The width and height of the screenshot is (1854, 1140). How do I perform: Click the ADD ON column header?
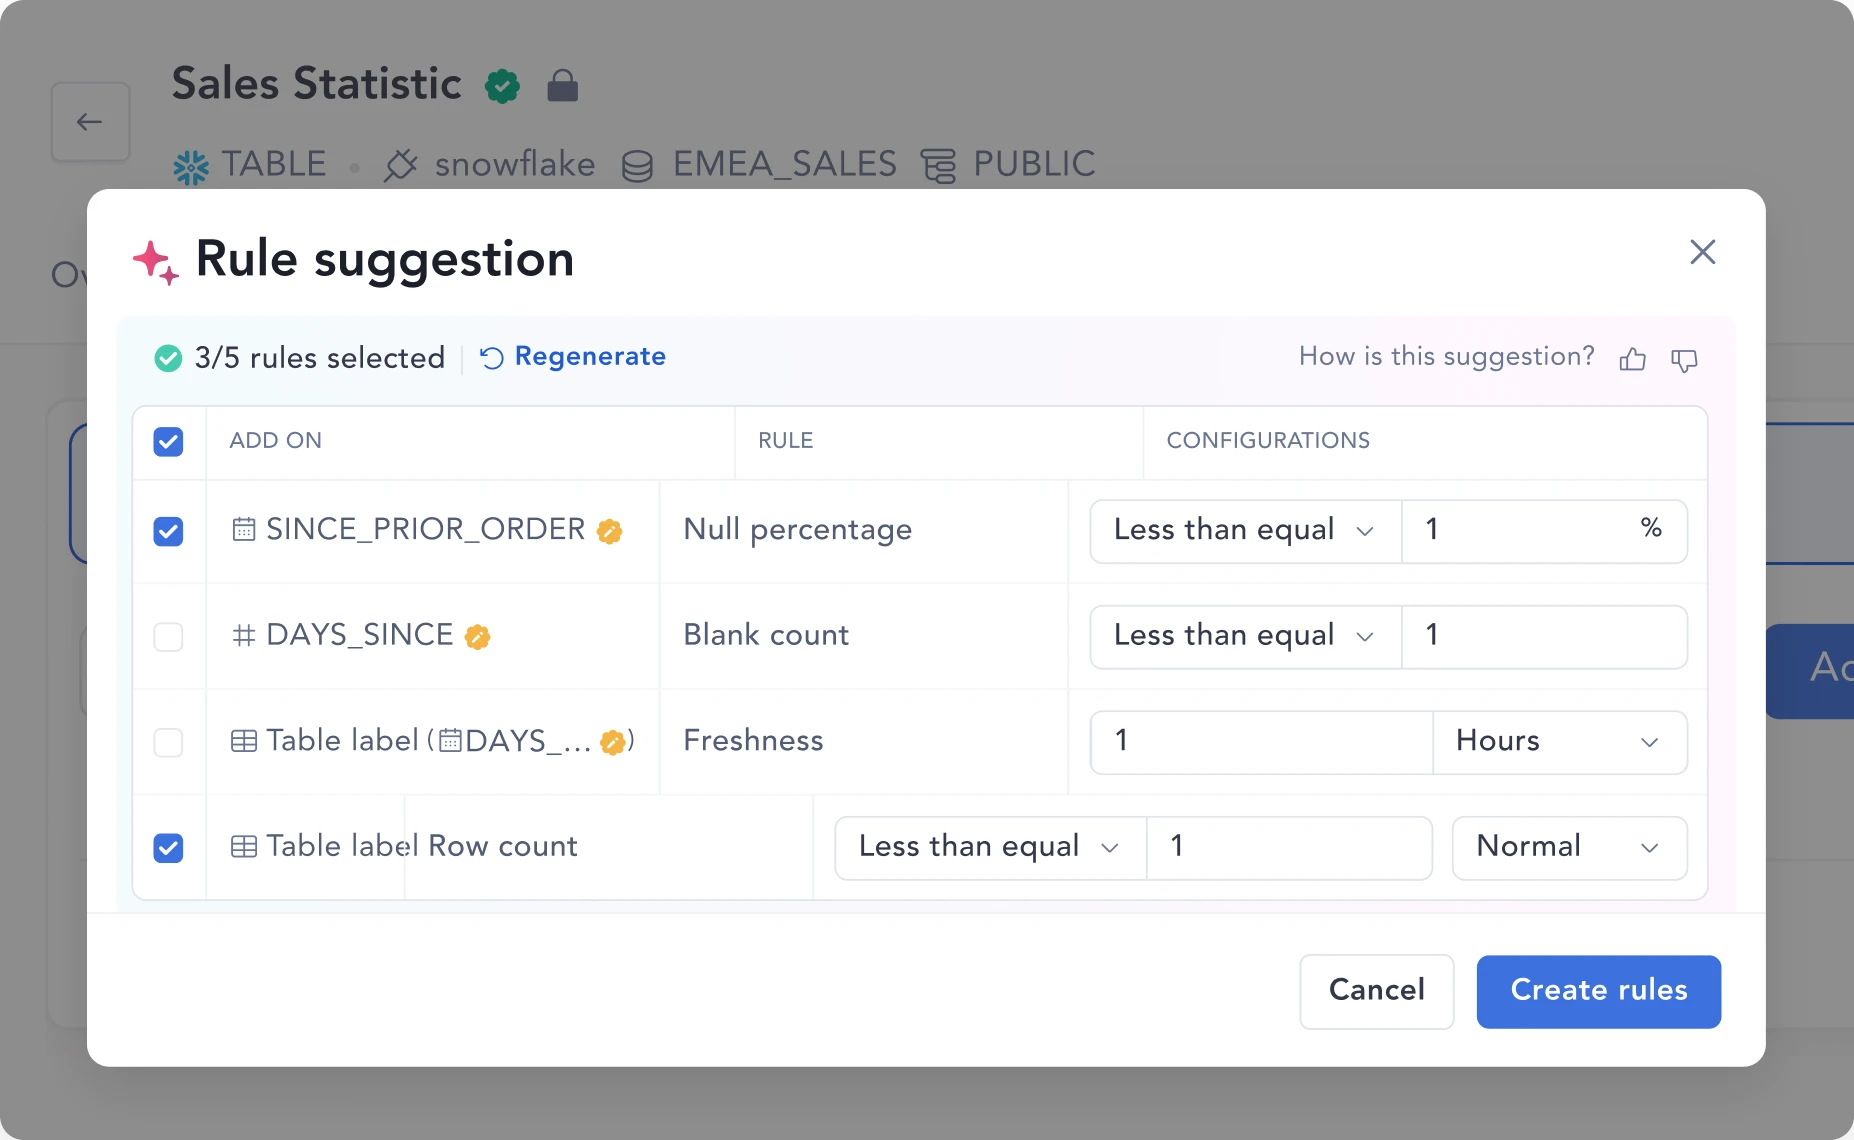coord(275,441)
